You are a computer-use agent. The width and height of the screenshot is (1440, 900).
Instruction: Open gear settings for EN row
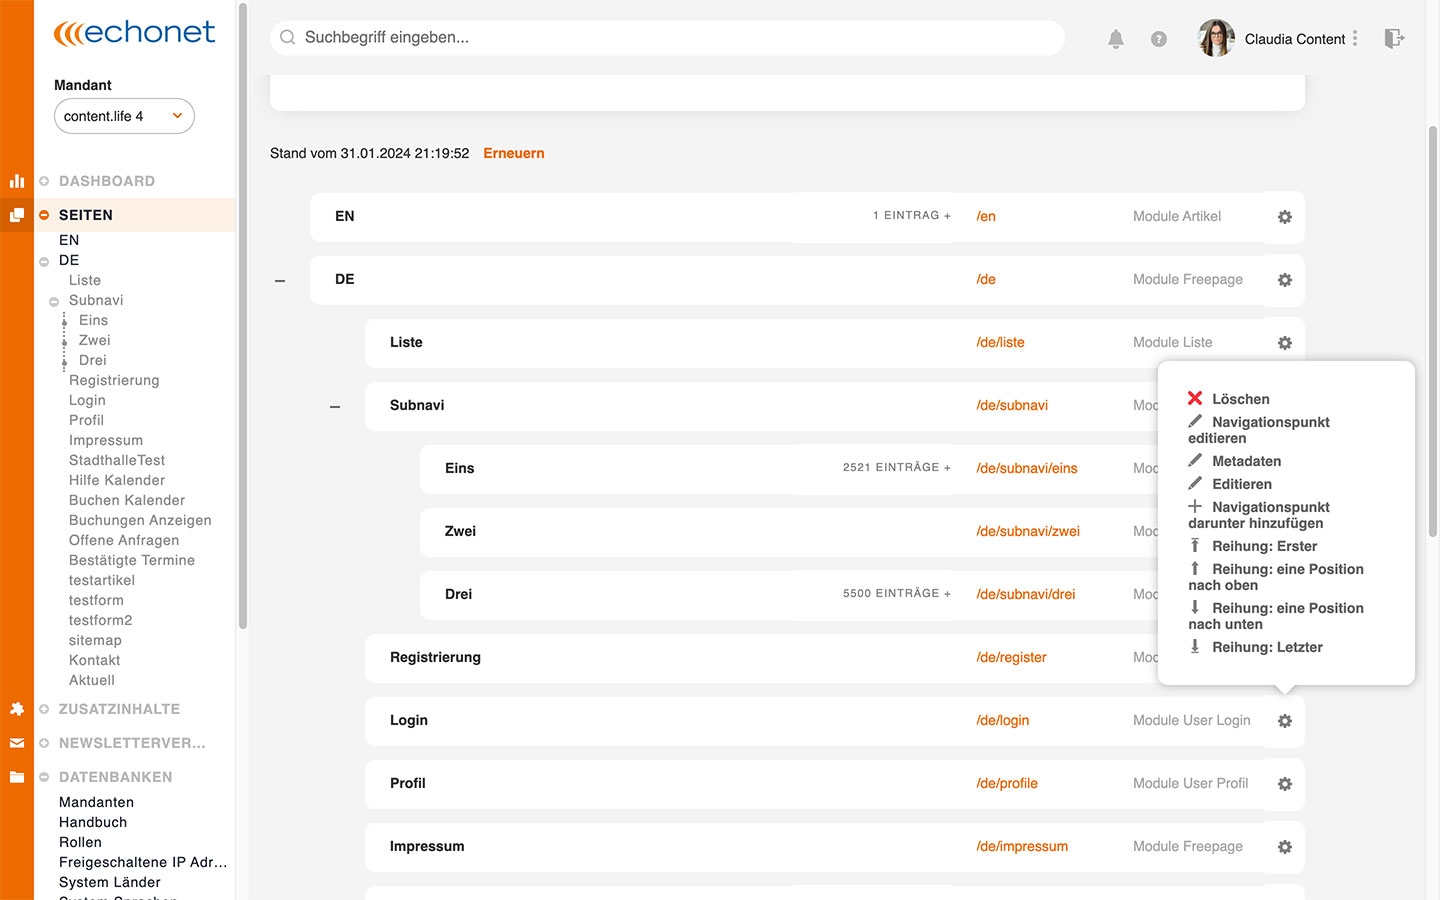pyautogui.click(x=1285, y=217)
